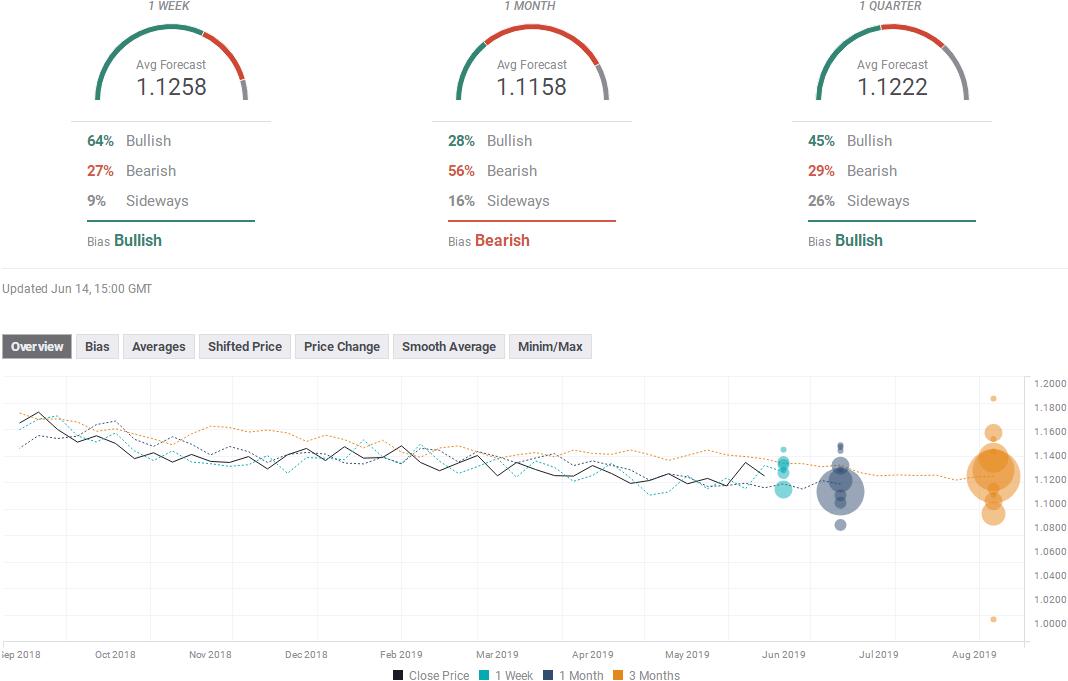Open the Bias chart tab
The width and height of the screenshot is (1068, 681).
97,347
